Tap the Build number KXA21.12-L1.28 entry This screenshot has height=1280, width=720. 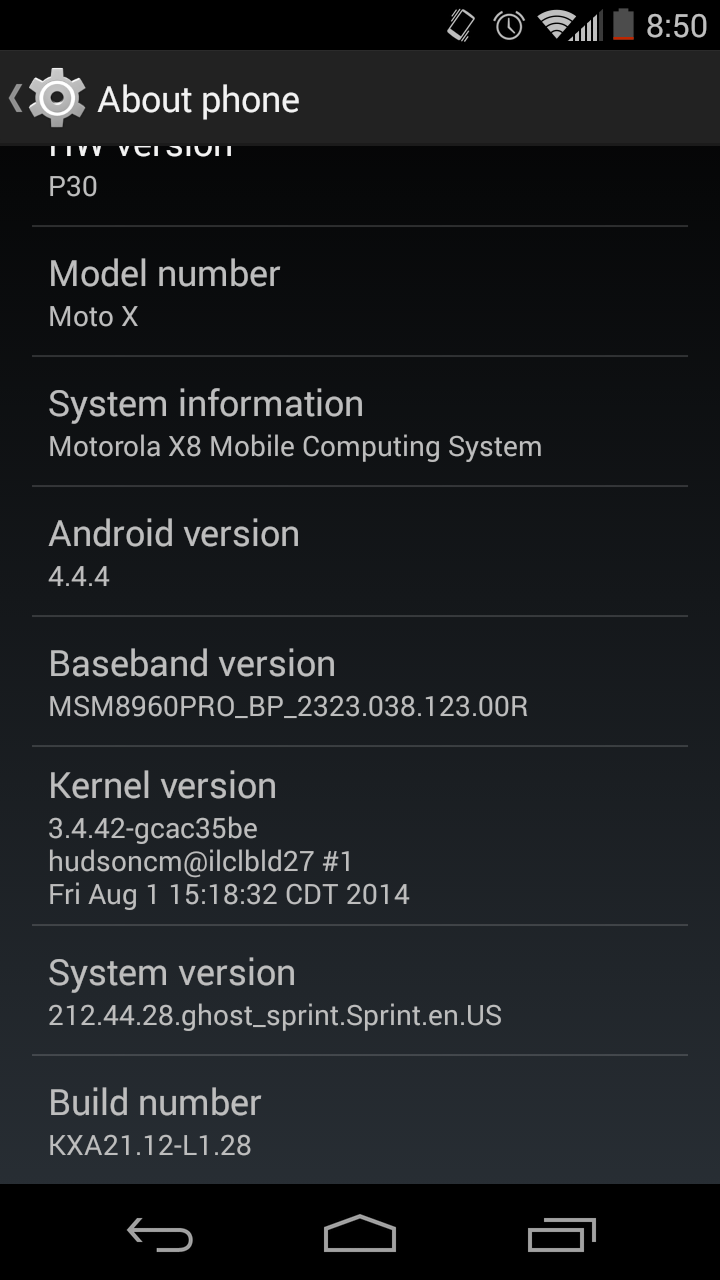point(360,1120)
